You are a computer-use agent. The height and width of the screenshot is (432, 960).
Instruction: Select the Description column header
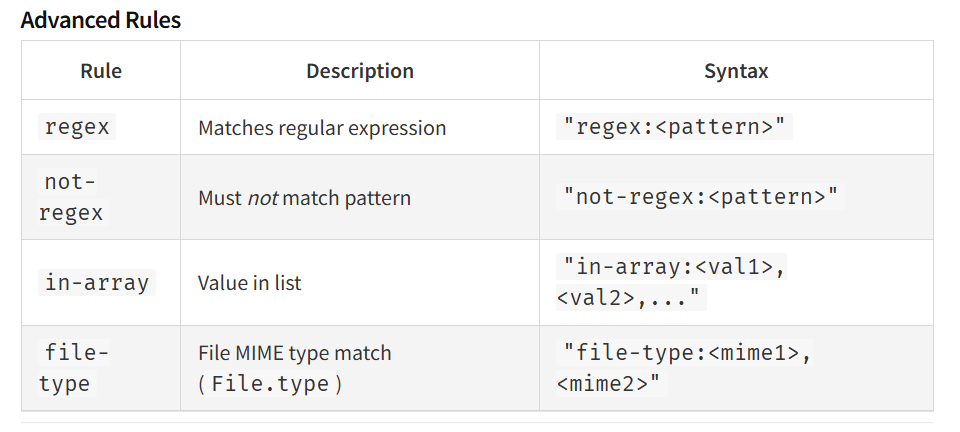point(360,71)
